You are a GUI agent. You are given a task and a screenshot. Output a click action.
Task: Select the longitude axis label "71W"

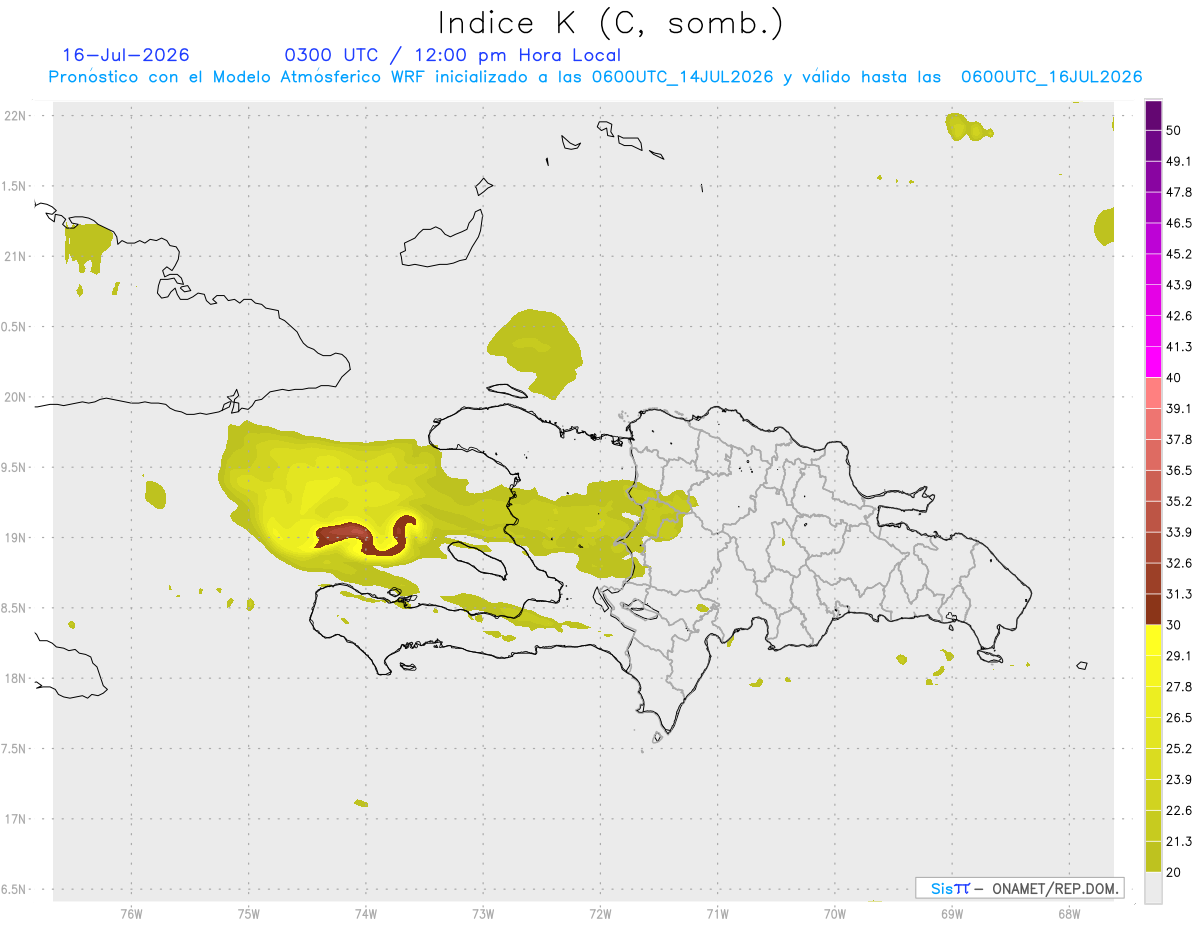[x=717, y=914]
